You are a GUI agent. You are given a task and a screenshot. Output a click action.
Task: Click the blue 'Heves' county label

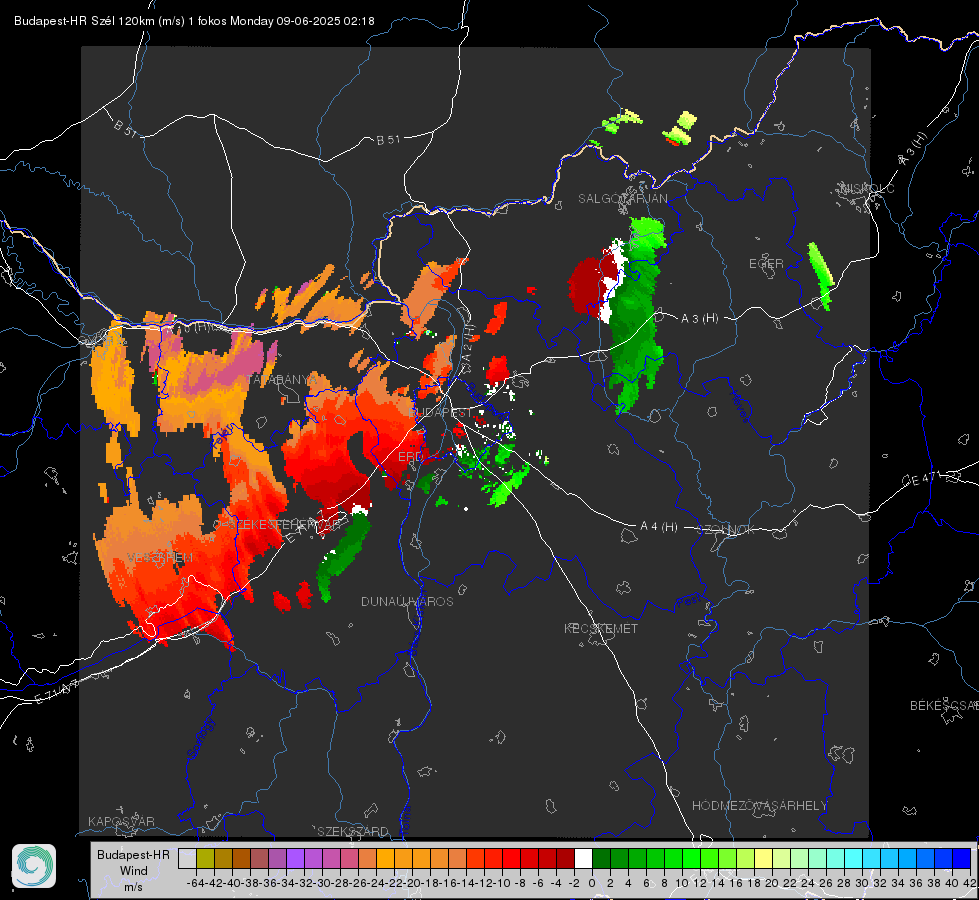click(740, 406)
